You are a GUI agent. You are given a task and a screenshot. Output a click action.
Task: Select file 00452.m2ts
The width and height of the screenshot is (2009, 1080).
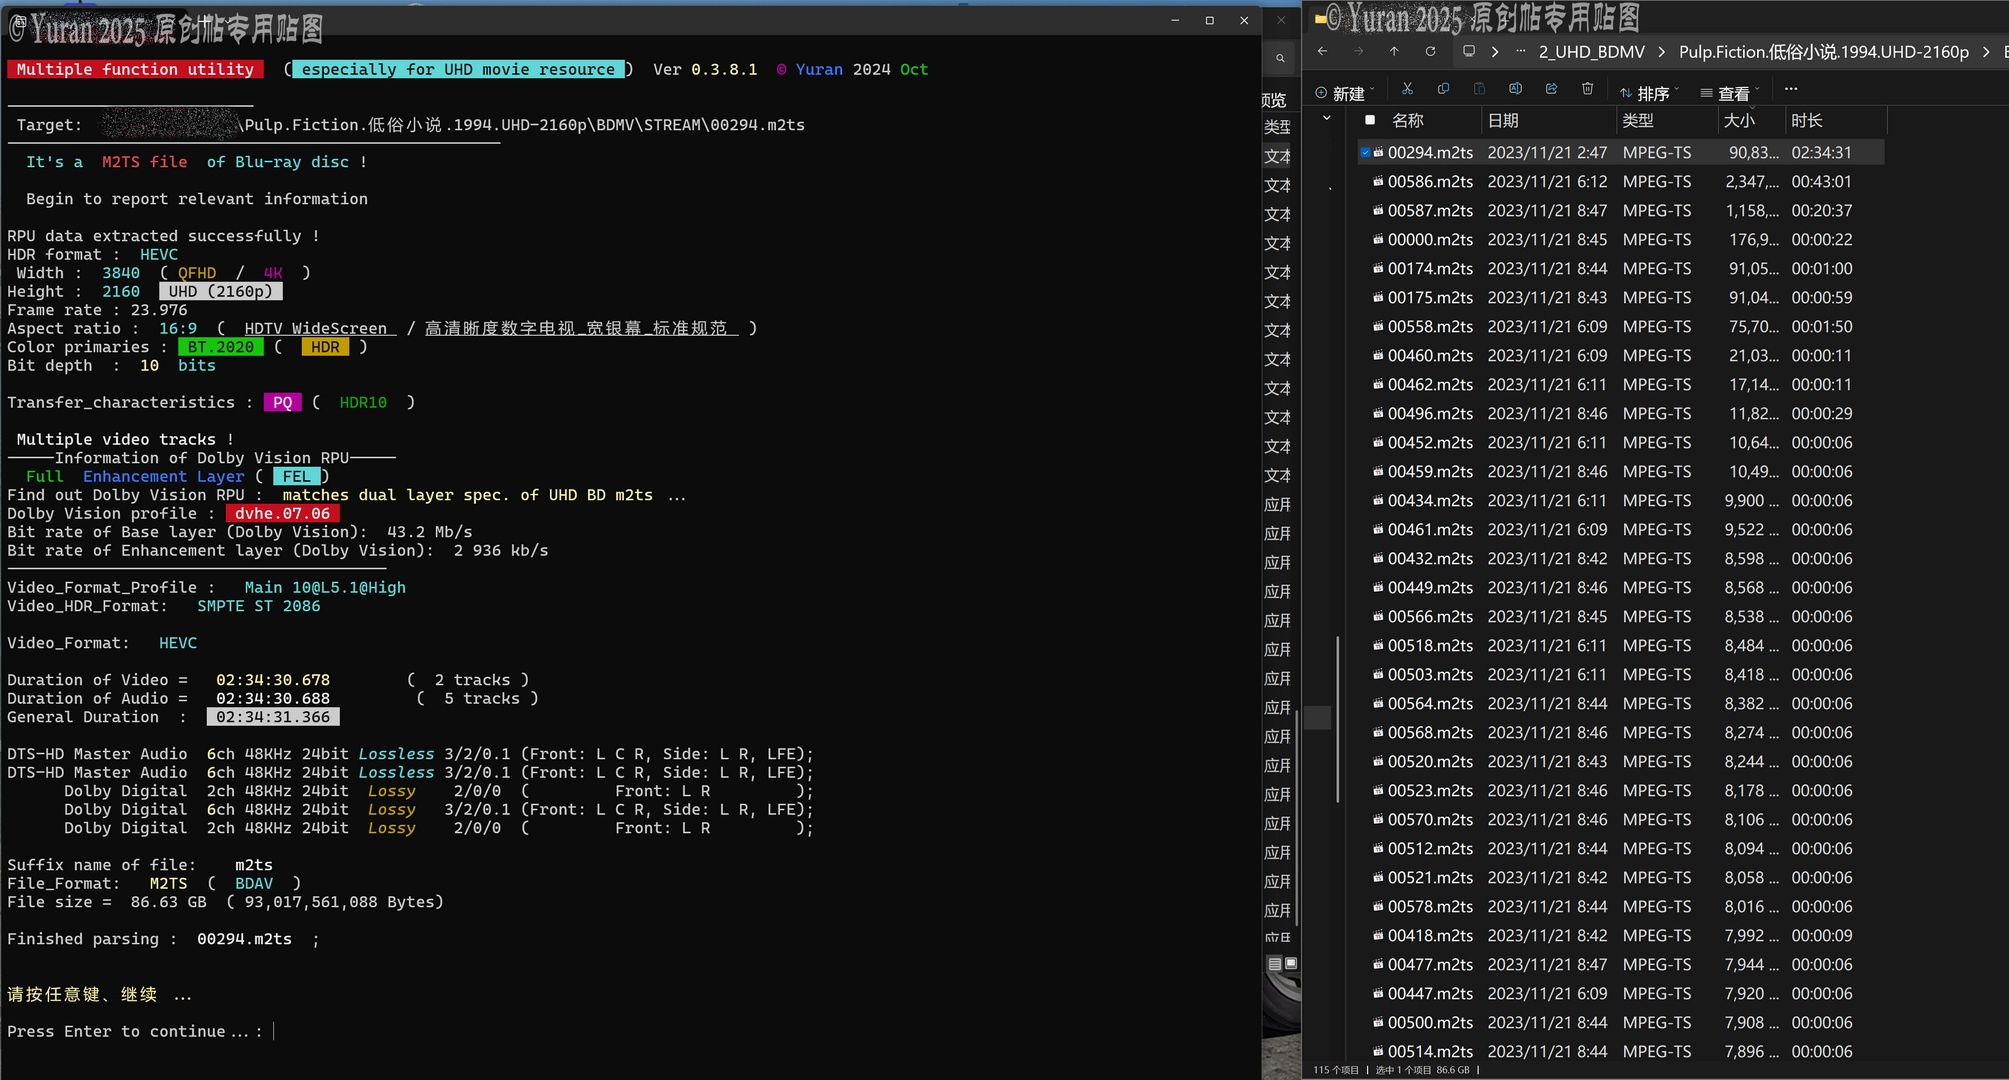click(1430, 443)
